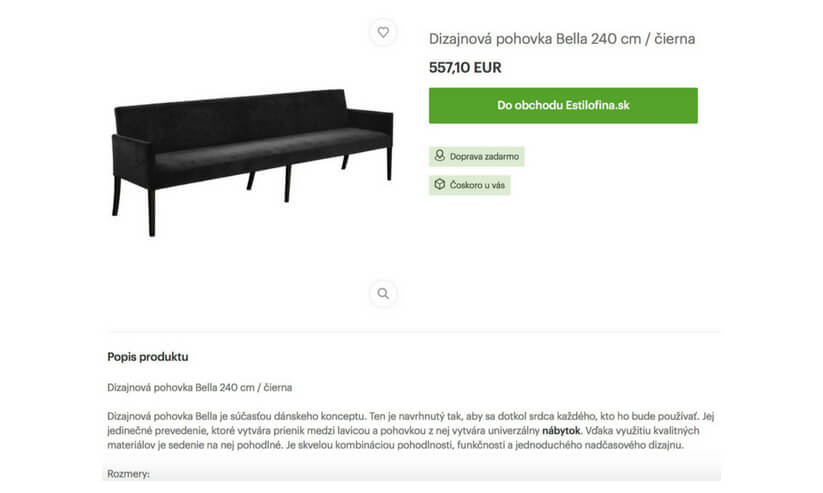823x493 pixels.
Task: Click the sofa's seat cushion in the image
Action: [x=270, y=151]
